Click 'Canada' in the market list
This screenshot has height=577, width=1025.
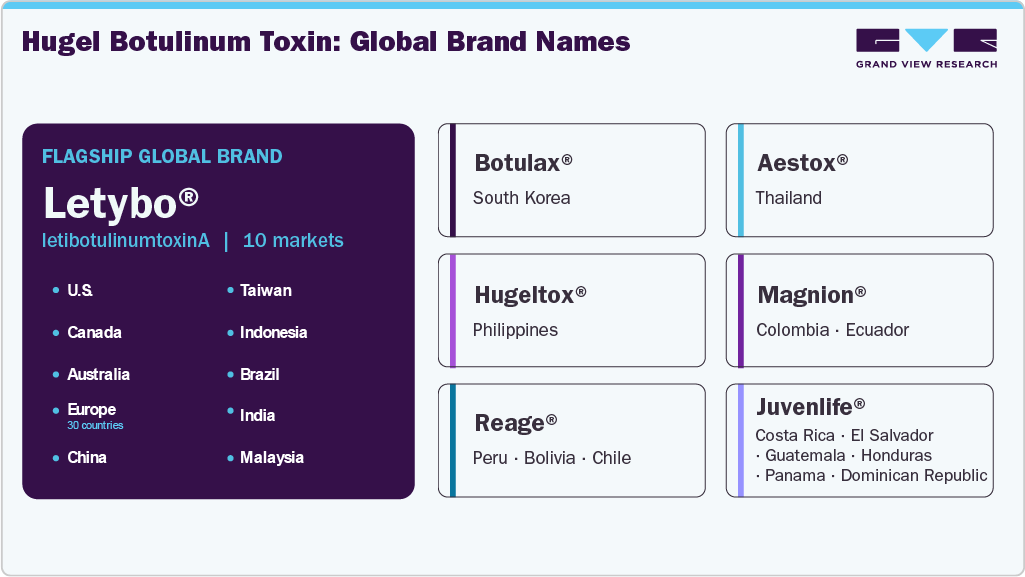click(x=94, y=333)
